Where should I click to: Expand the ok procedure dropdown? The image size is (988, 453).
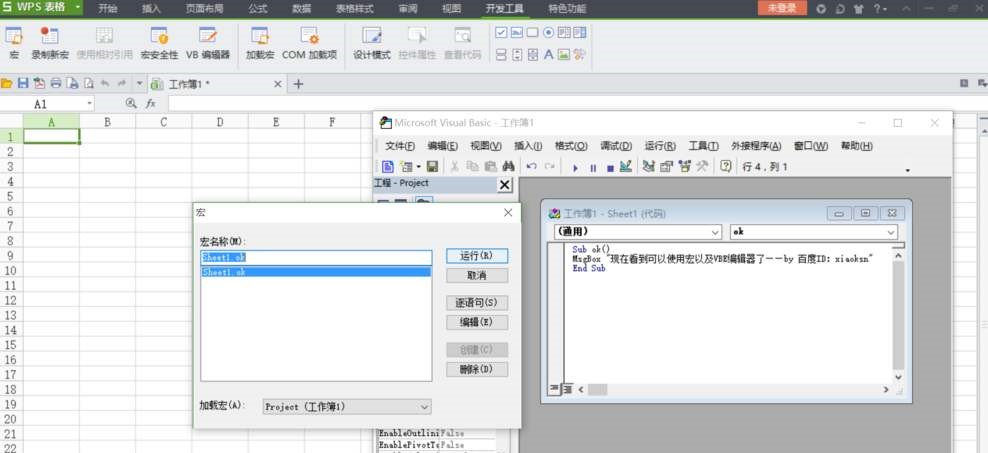click(x=813, y=232)
